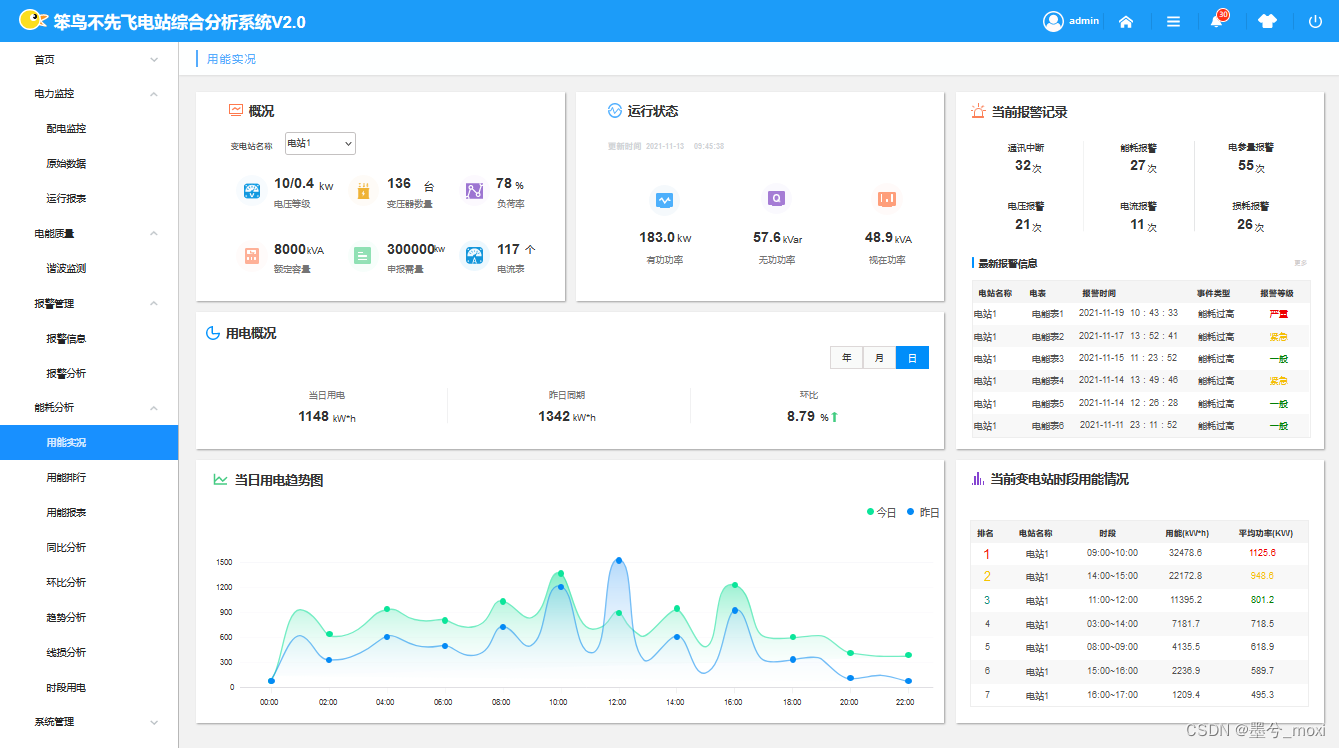Click the green 环比 up arrow
Viewport: 1340px width, 748px height.
(x=834, y=417)
